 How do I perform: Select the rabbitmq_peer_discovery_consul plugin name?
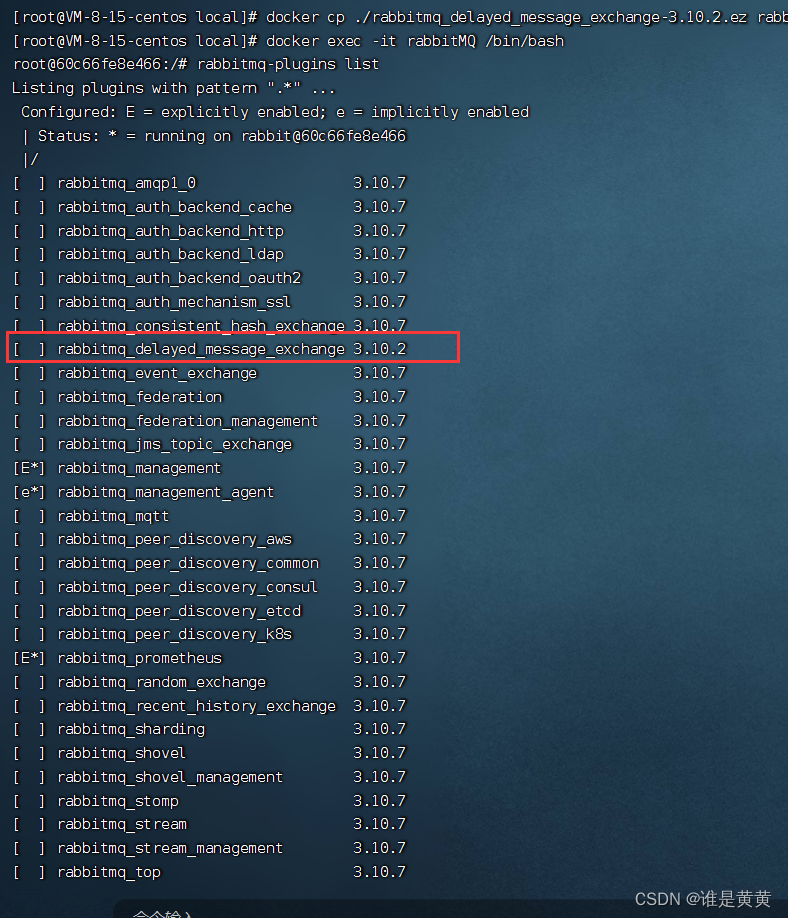click(187, 587)
